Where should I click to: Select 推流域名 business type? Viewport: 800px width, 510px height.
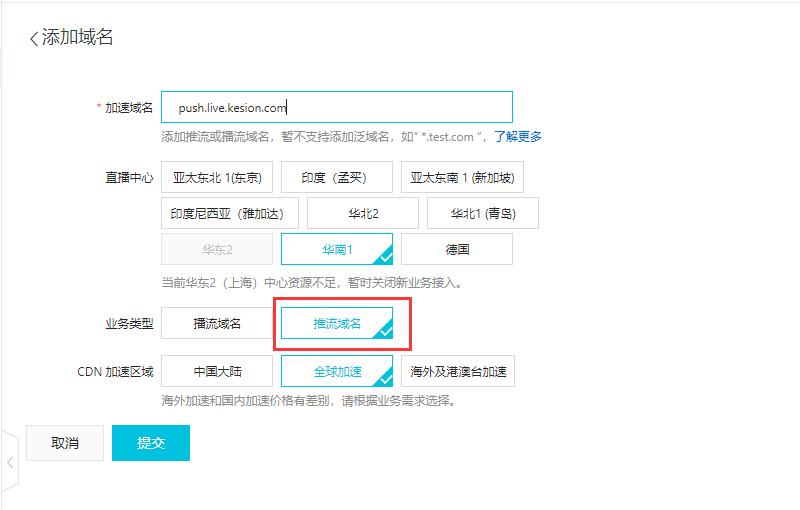pyautogui.click(x=336, y=323)
